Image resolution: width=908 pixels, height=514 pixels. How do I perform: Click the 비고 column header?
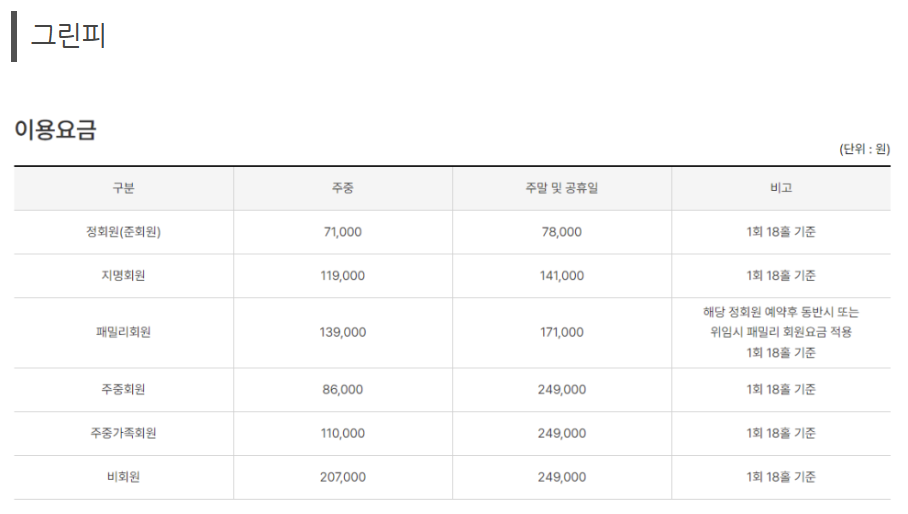click(x=781, y=188)
